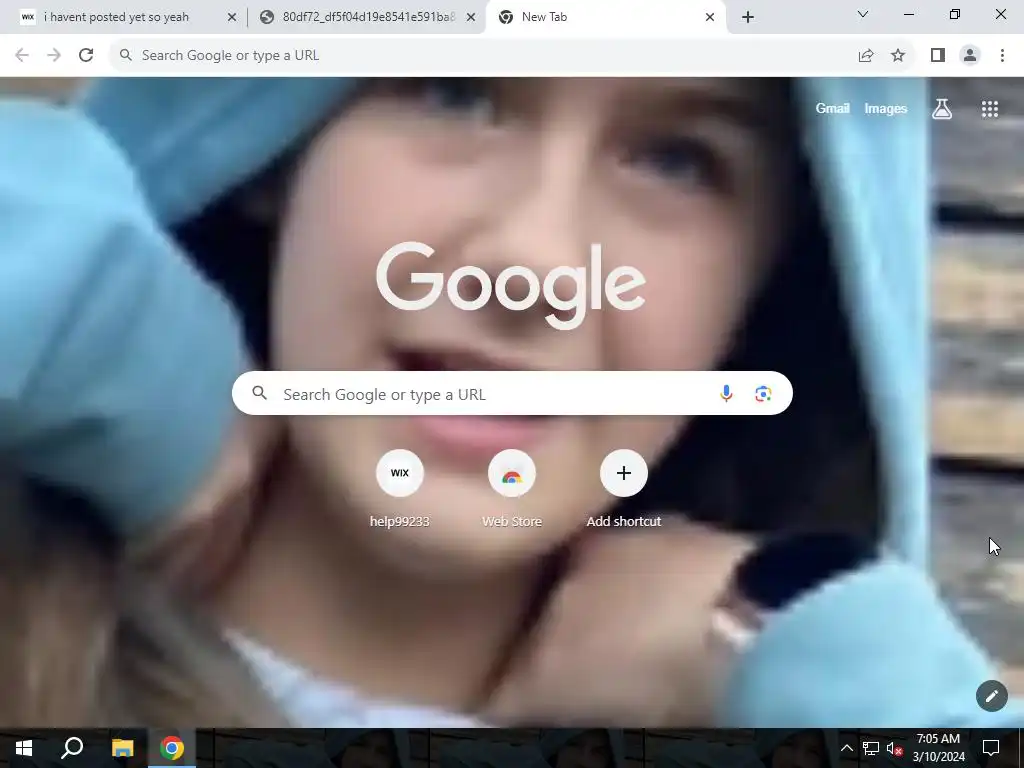The height and width of the screenshot is (768, 1024).
Task: Open the Chrome profile avatar
Action: tap(970, 56)
